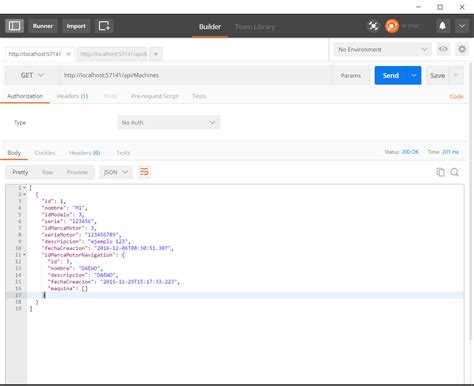474x386 pixels.
Task: Click the orange sync status icon
Action: coord(392,26)
